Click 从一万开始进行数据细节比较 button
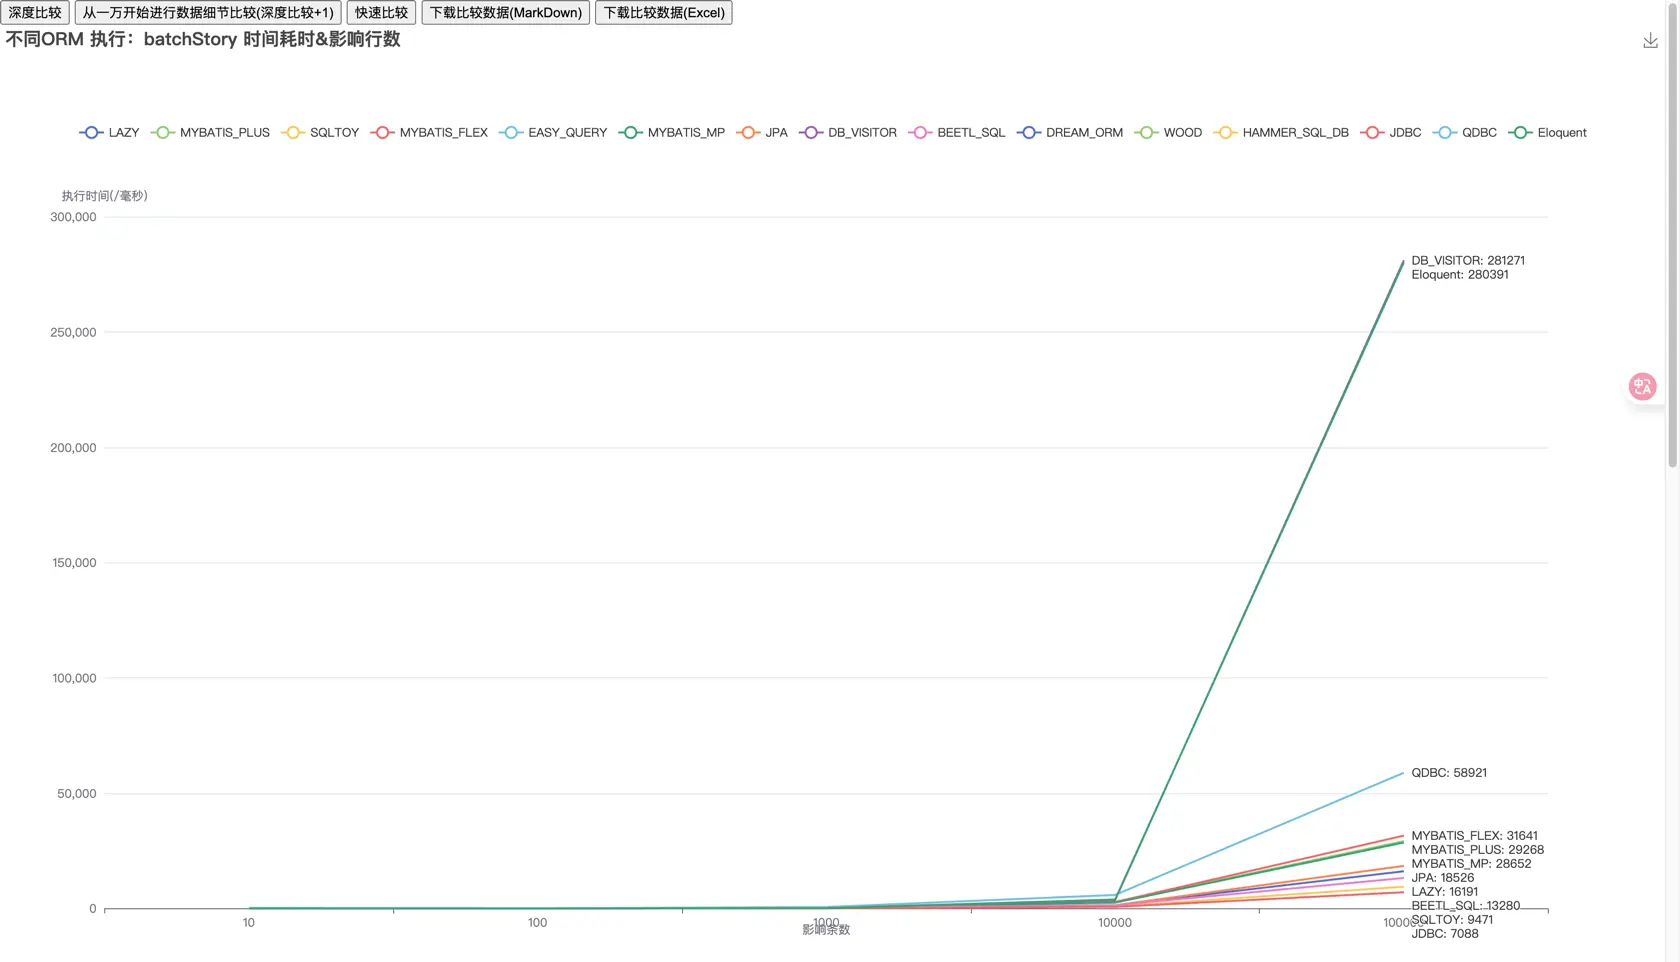 (208, 13)
